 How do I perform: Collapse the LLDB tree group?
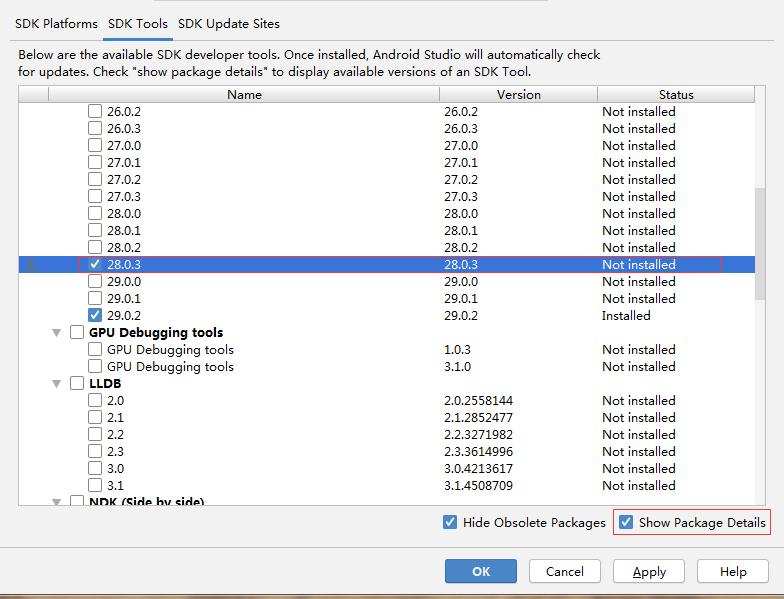(x=57, y=384)
